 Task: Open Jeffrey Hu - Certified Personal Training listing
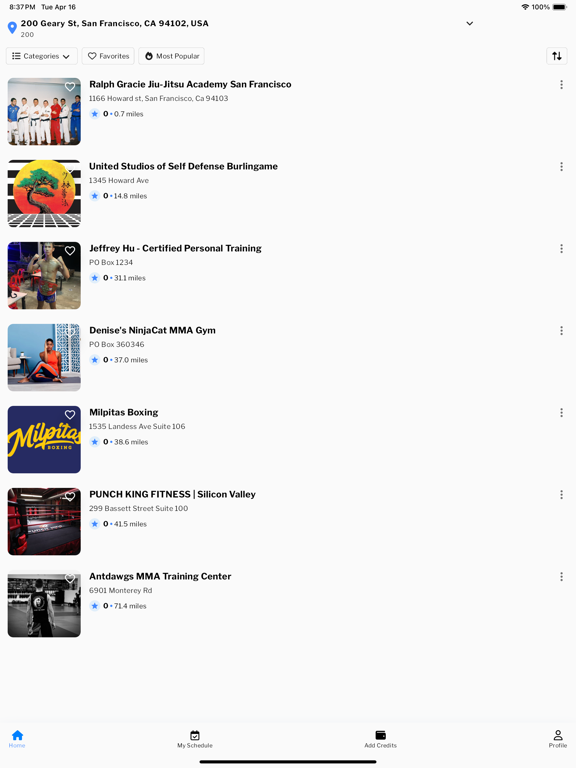(x=175, y=248)
